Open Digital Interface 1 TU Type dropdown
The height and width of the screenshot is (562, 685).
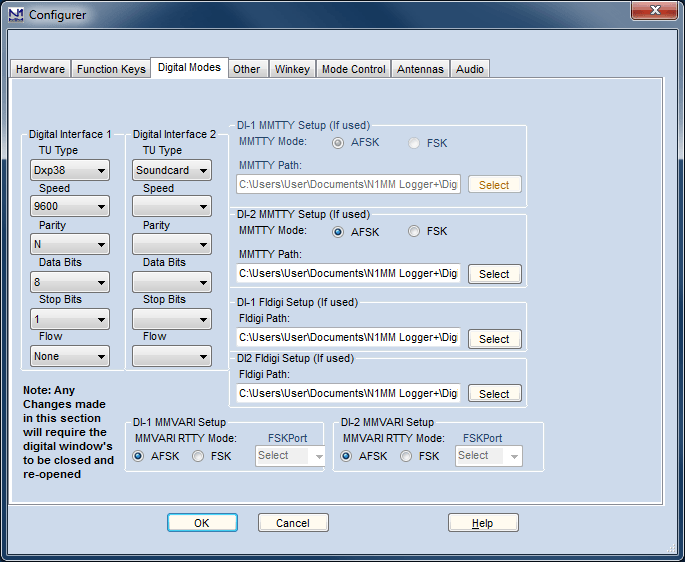point(70,170)
